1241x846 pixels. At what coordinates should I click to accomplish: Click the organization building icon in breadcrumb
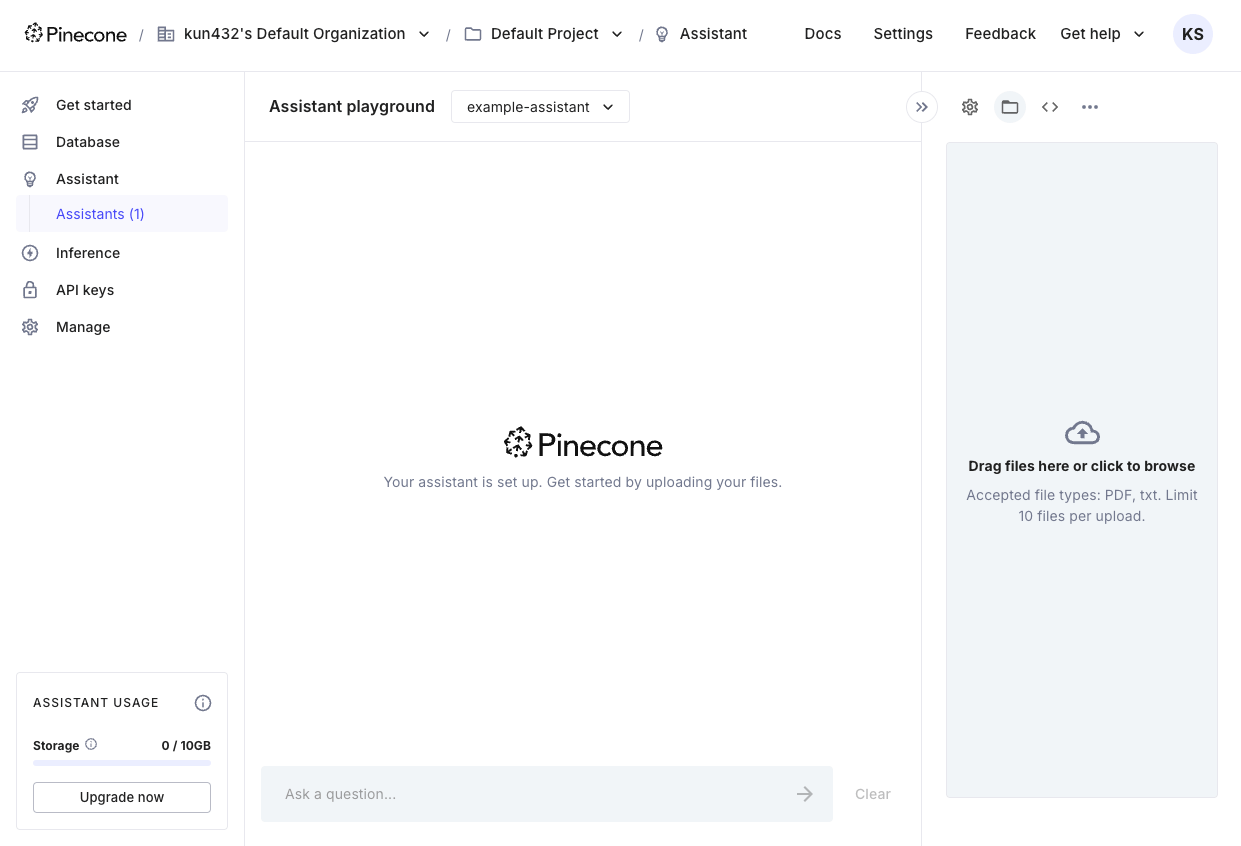[x=166, y=34]
